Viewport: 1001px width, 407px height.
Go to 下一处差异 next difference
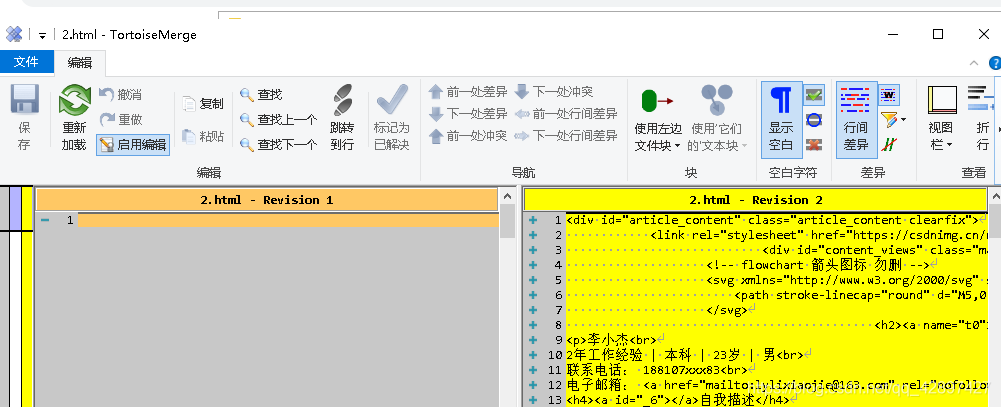468,114
